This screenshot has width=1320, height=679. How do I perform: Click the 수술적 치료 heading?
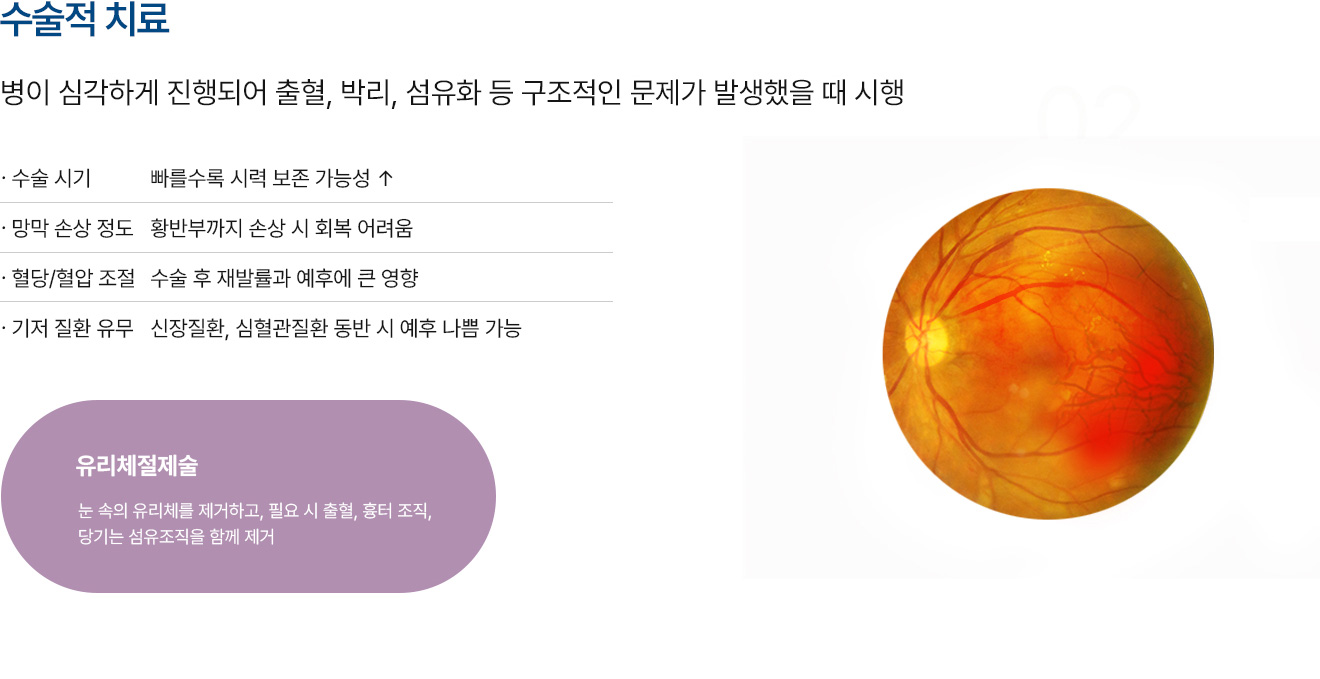pos(85,21)
